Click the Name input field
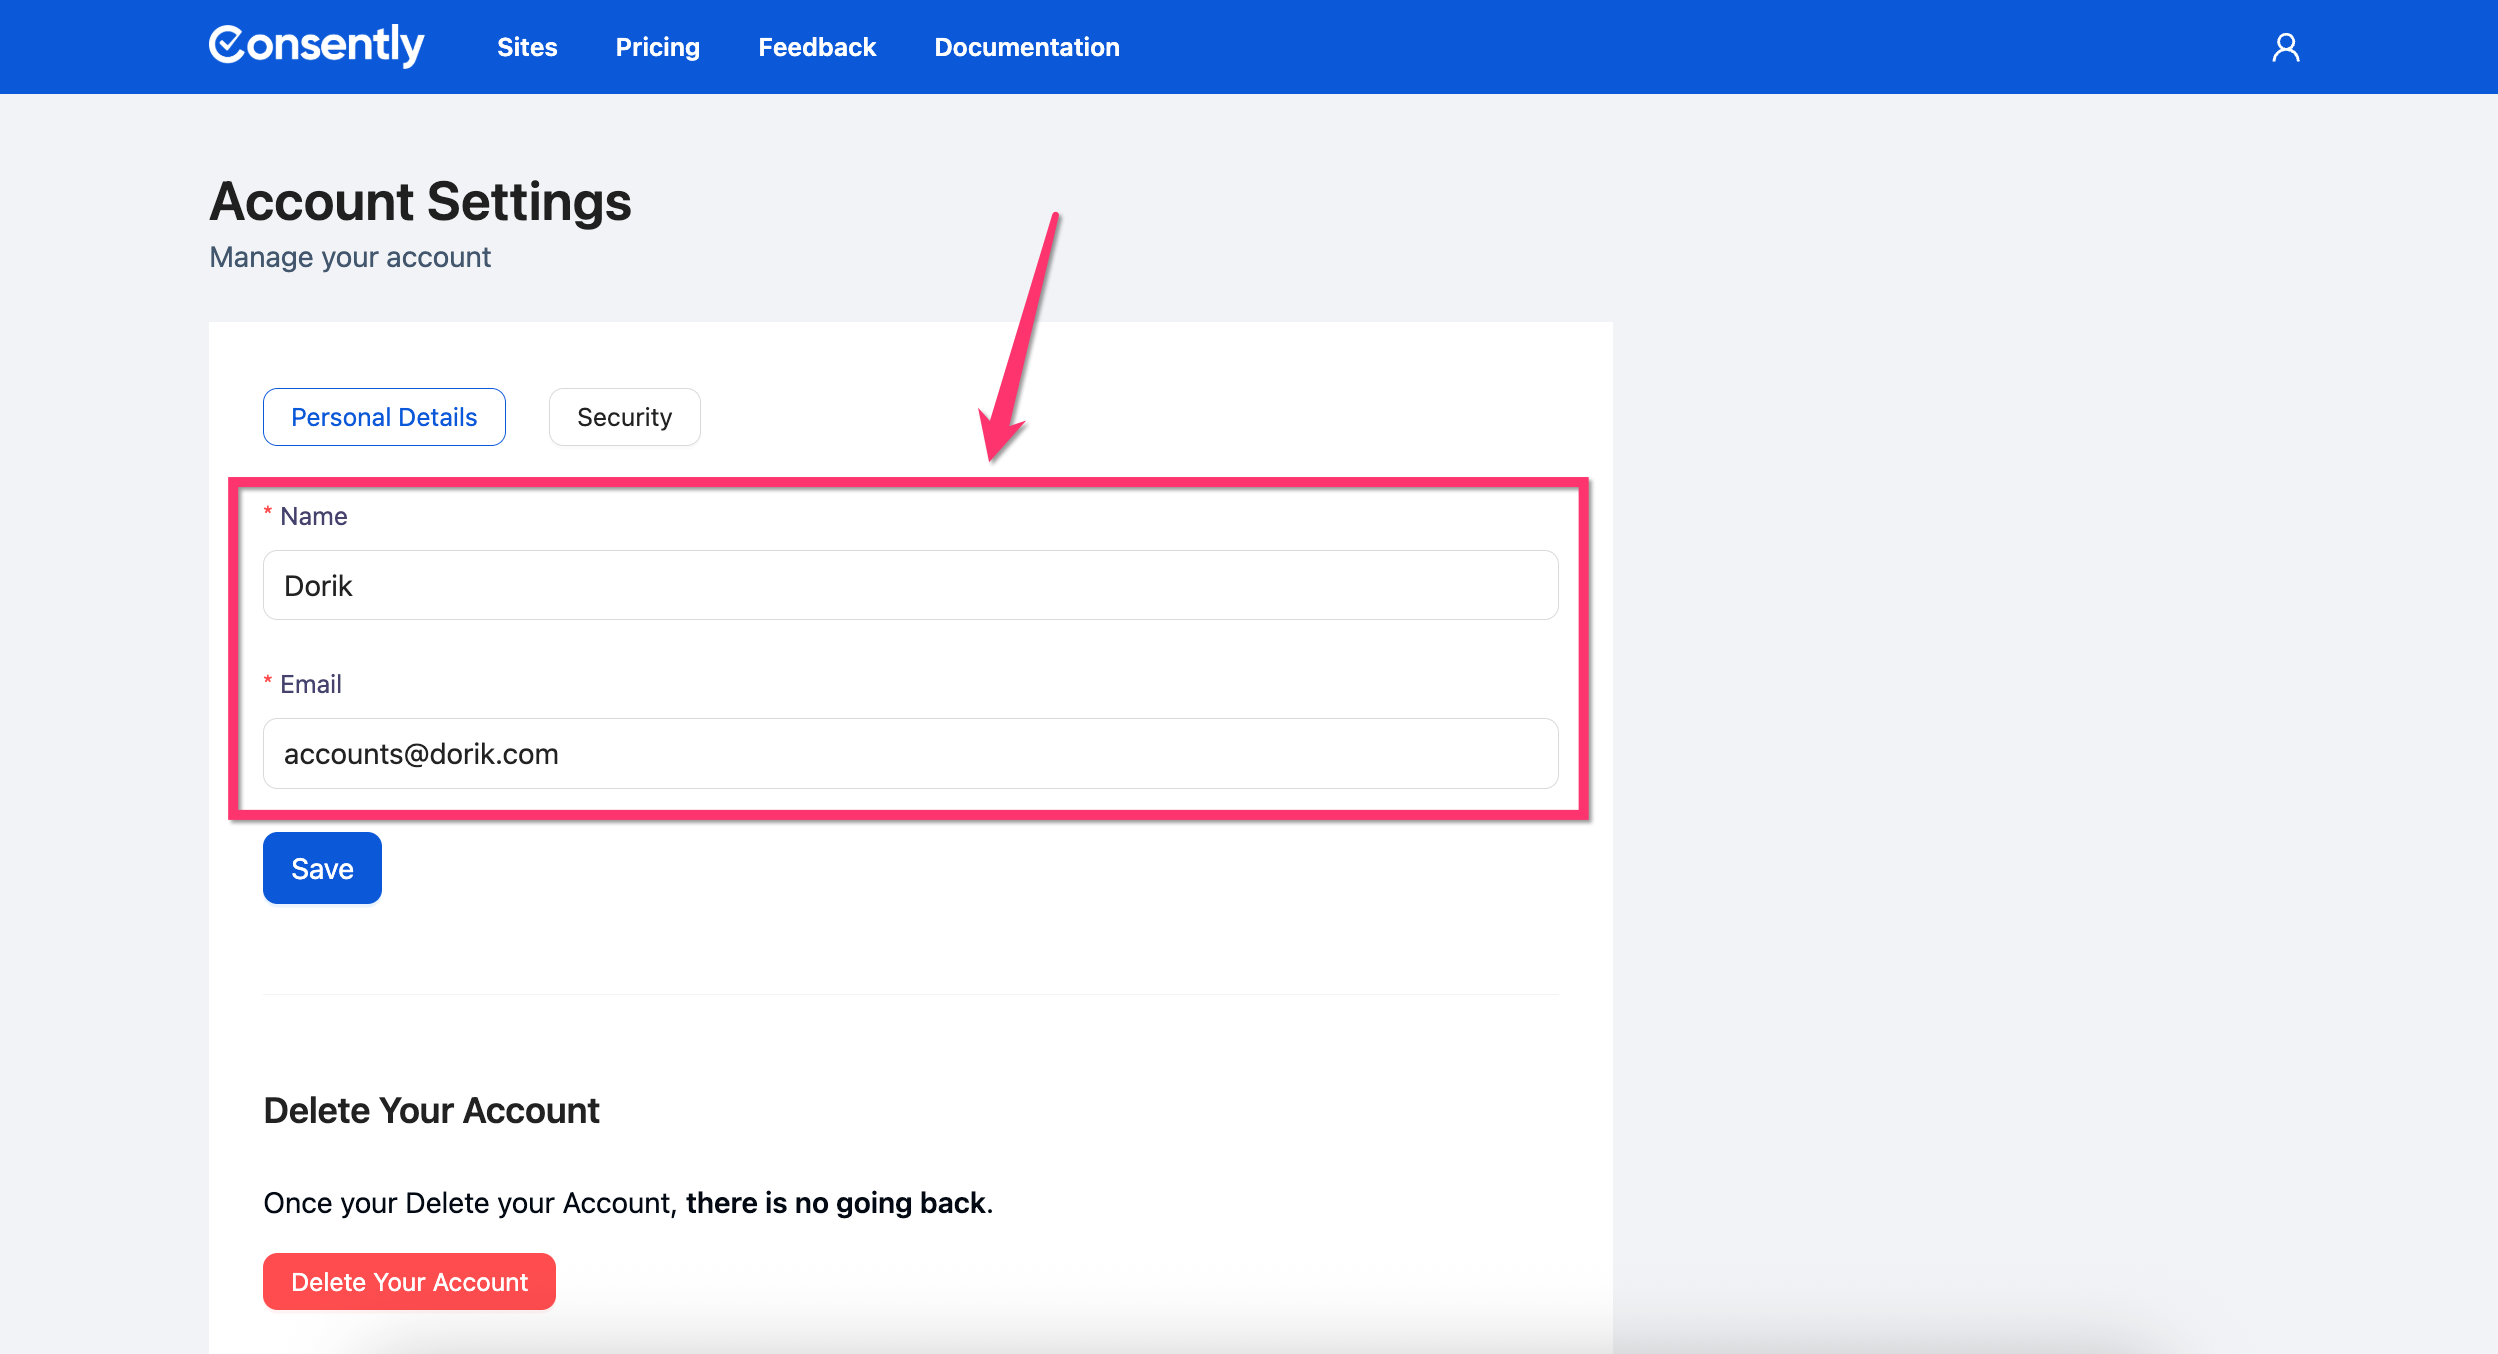The width and height of the screenshot is (2498, 1354). [910, 585]
